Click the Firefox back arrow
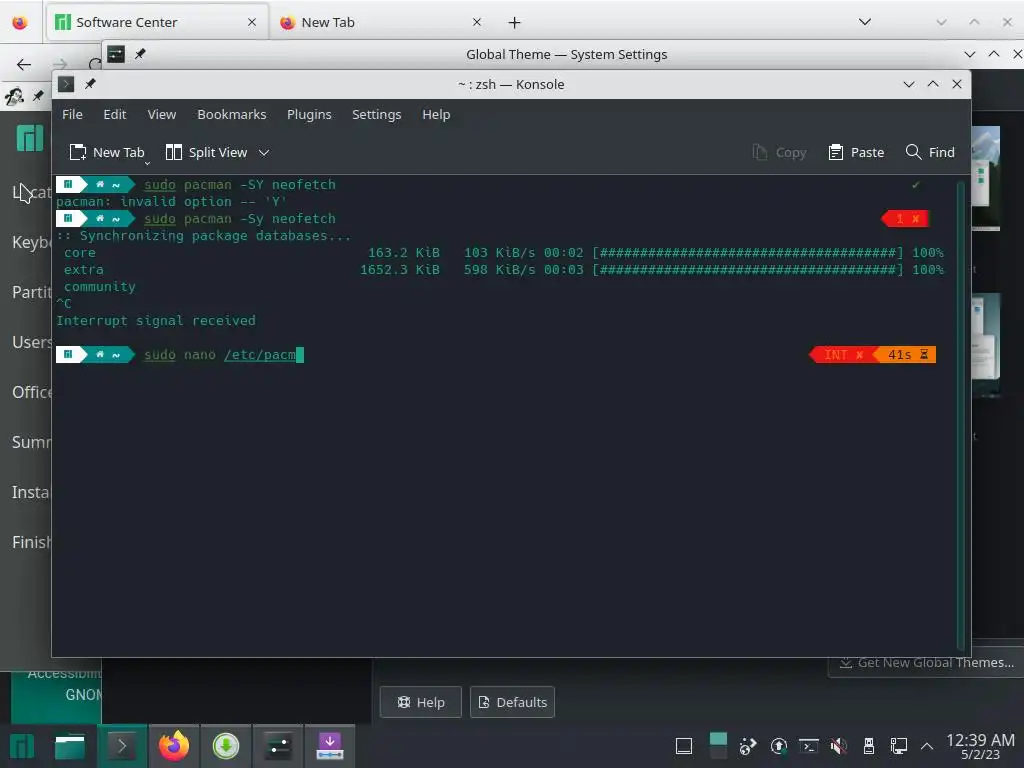The width and height of the screenshot is (1024, 768). click(x=24, y=64)
